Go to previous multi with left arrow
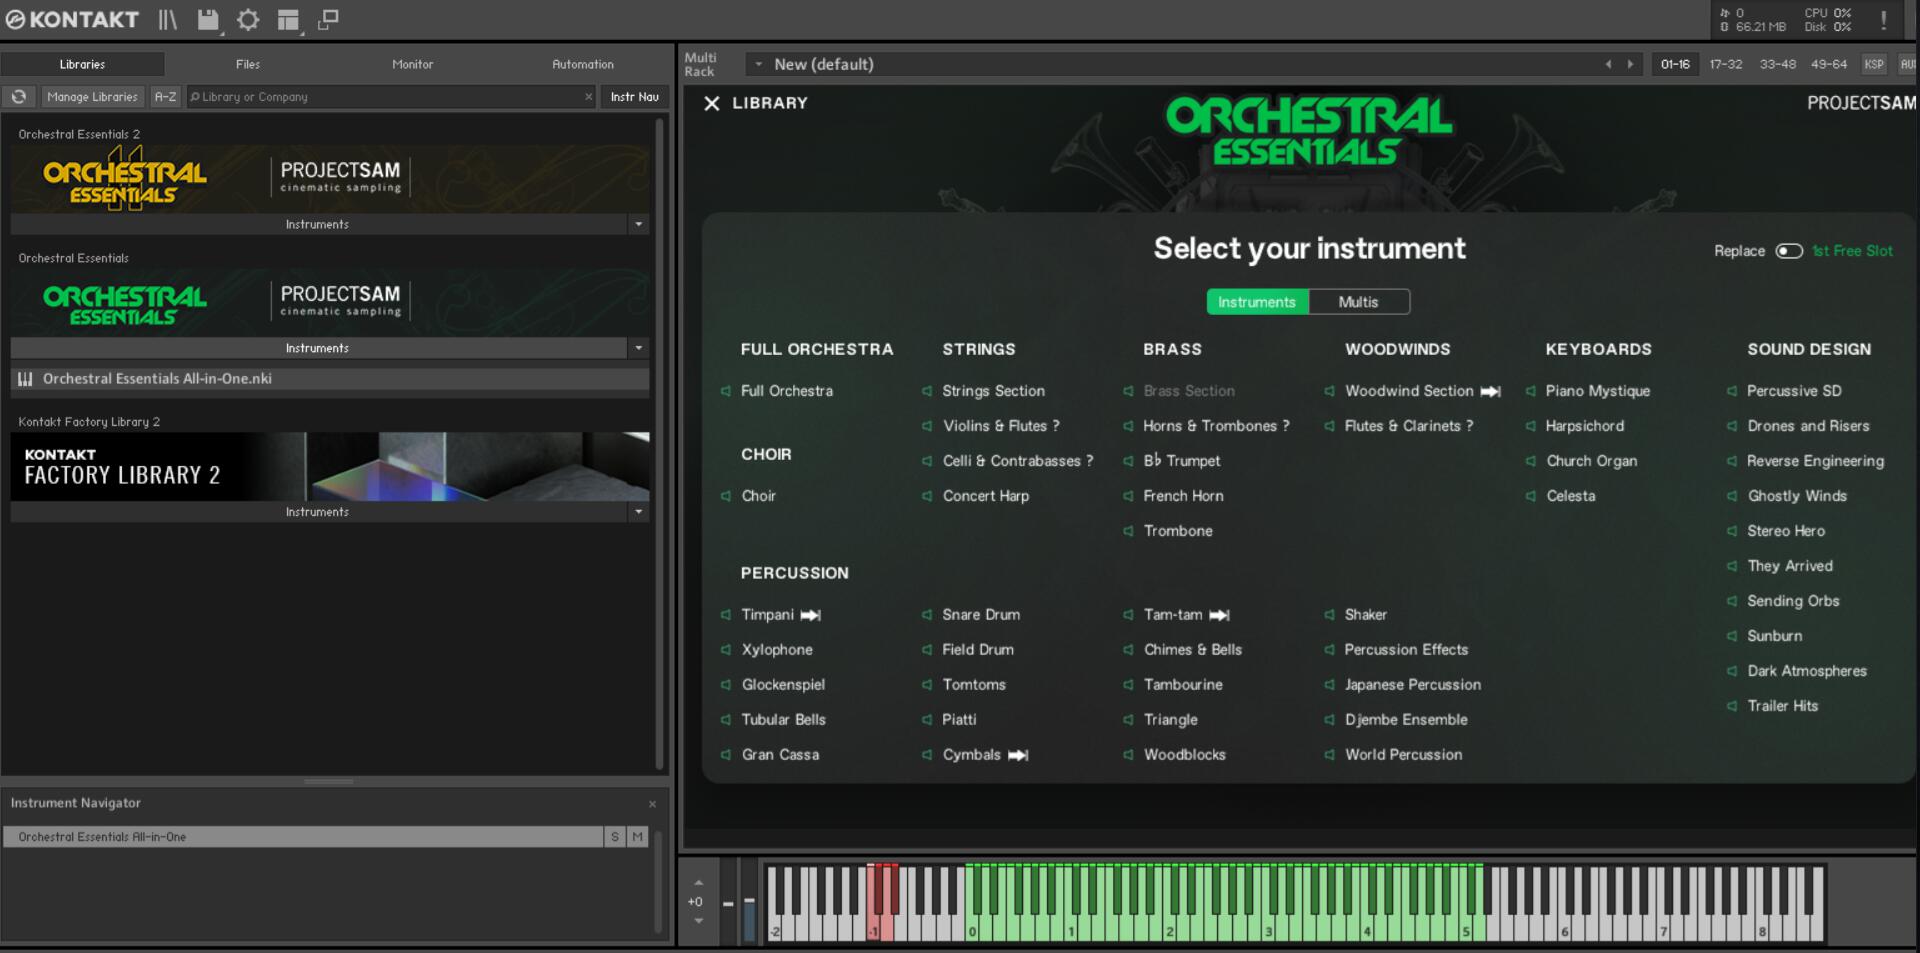1920x953 pixels. [1608, 64]
